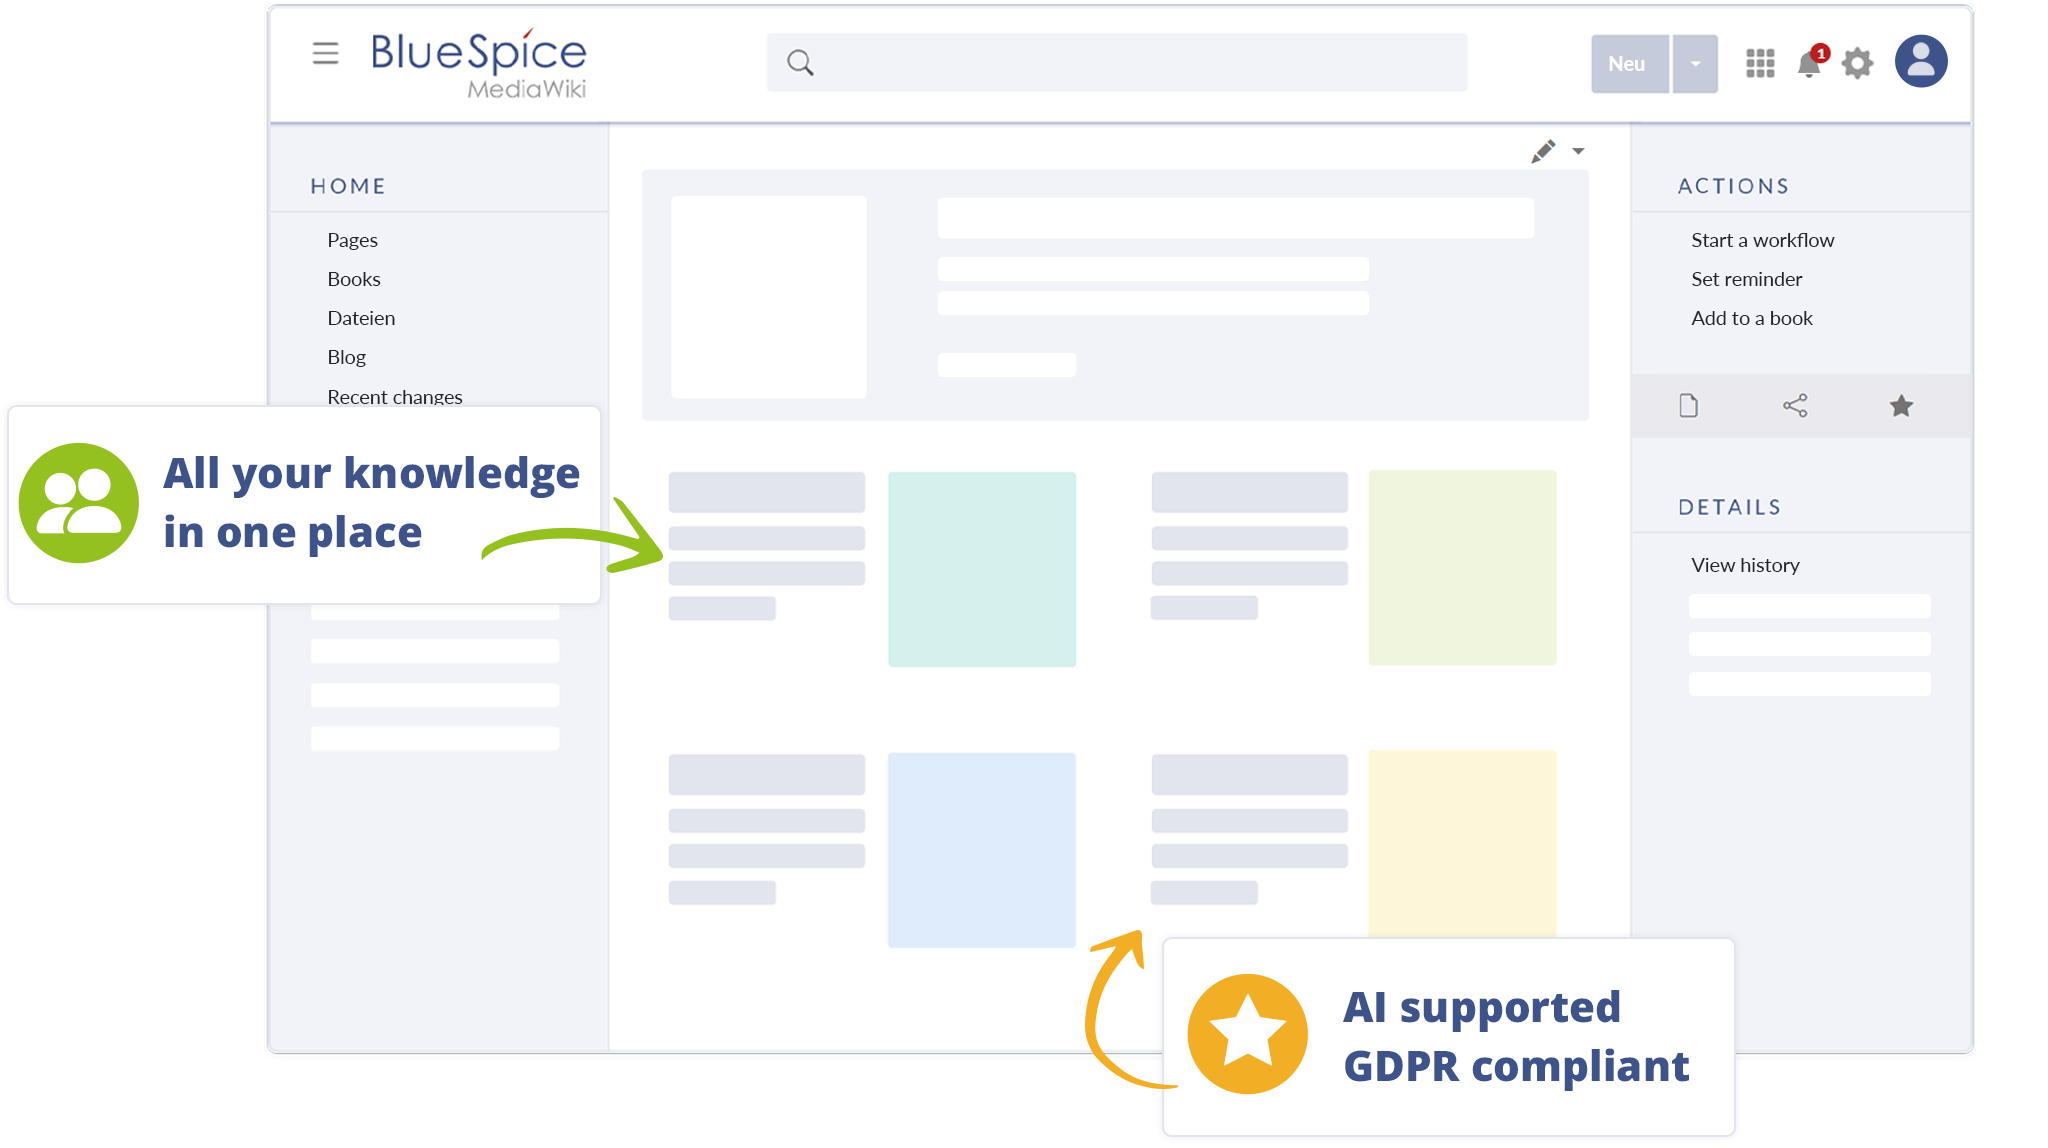The width and height of the screenshot is (2048, 1148).
Task: Click the grid/apps launcher icon
Action: pos(1761,62)
